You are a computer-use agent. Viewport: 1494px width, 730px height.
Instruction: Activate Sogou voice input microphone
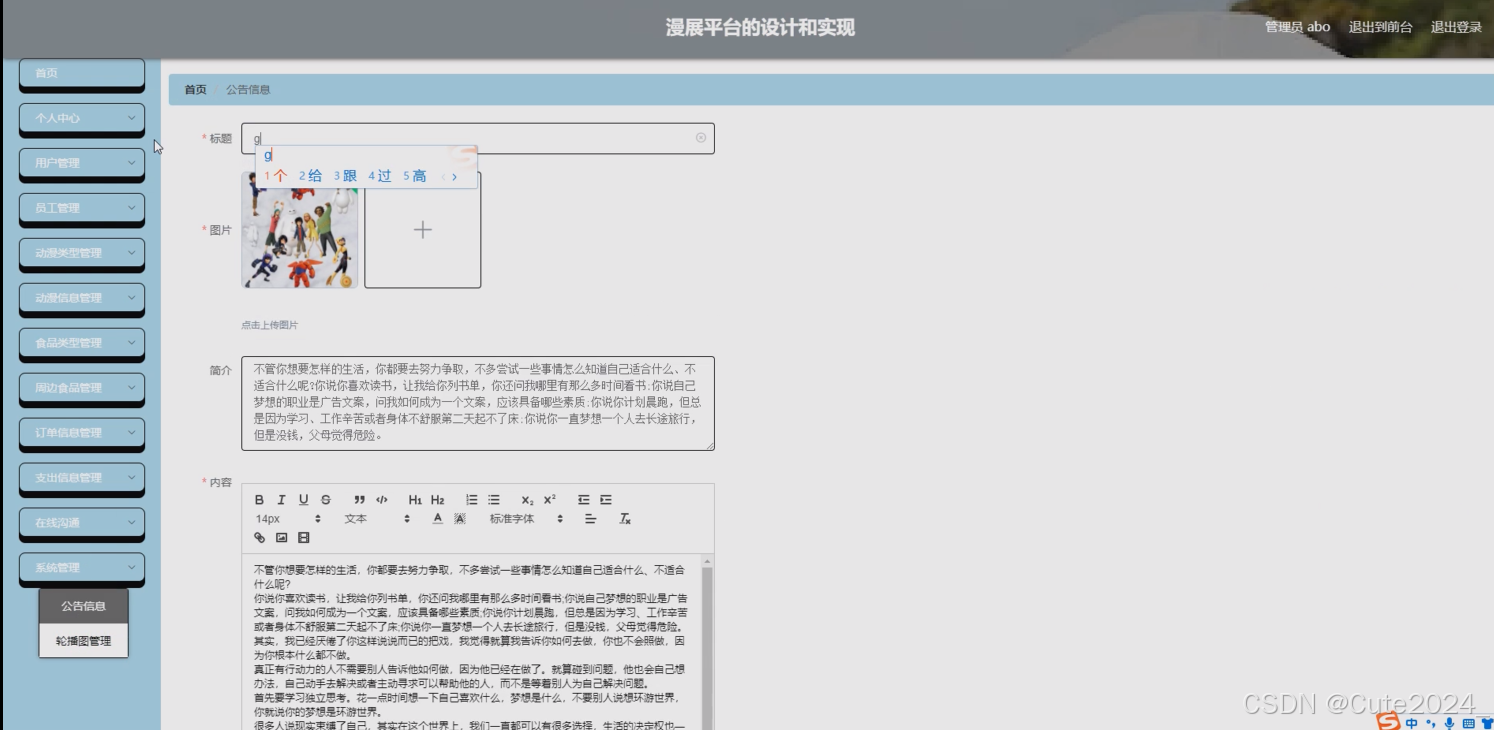1450,723
